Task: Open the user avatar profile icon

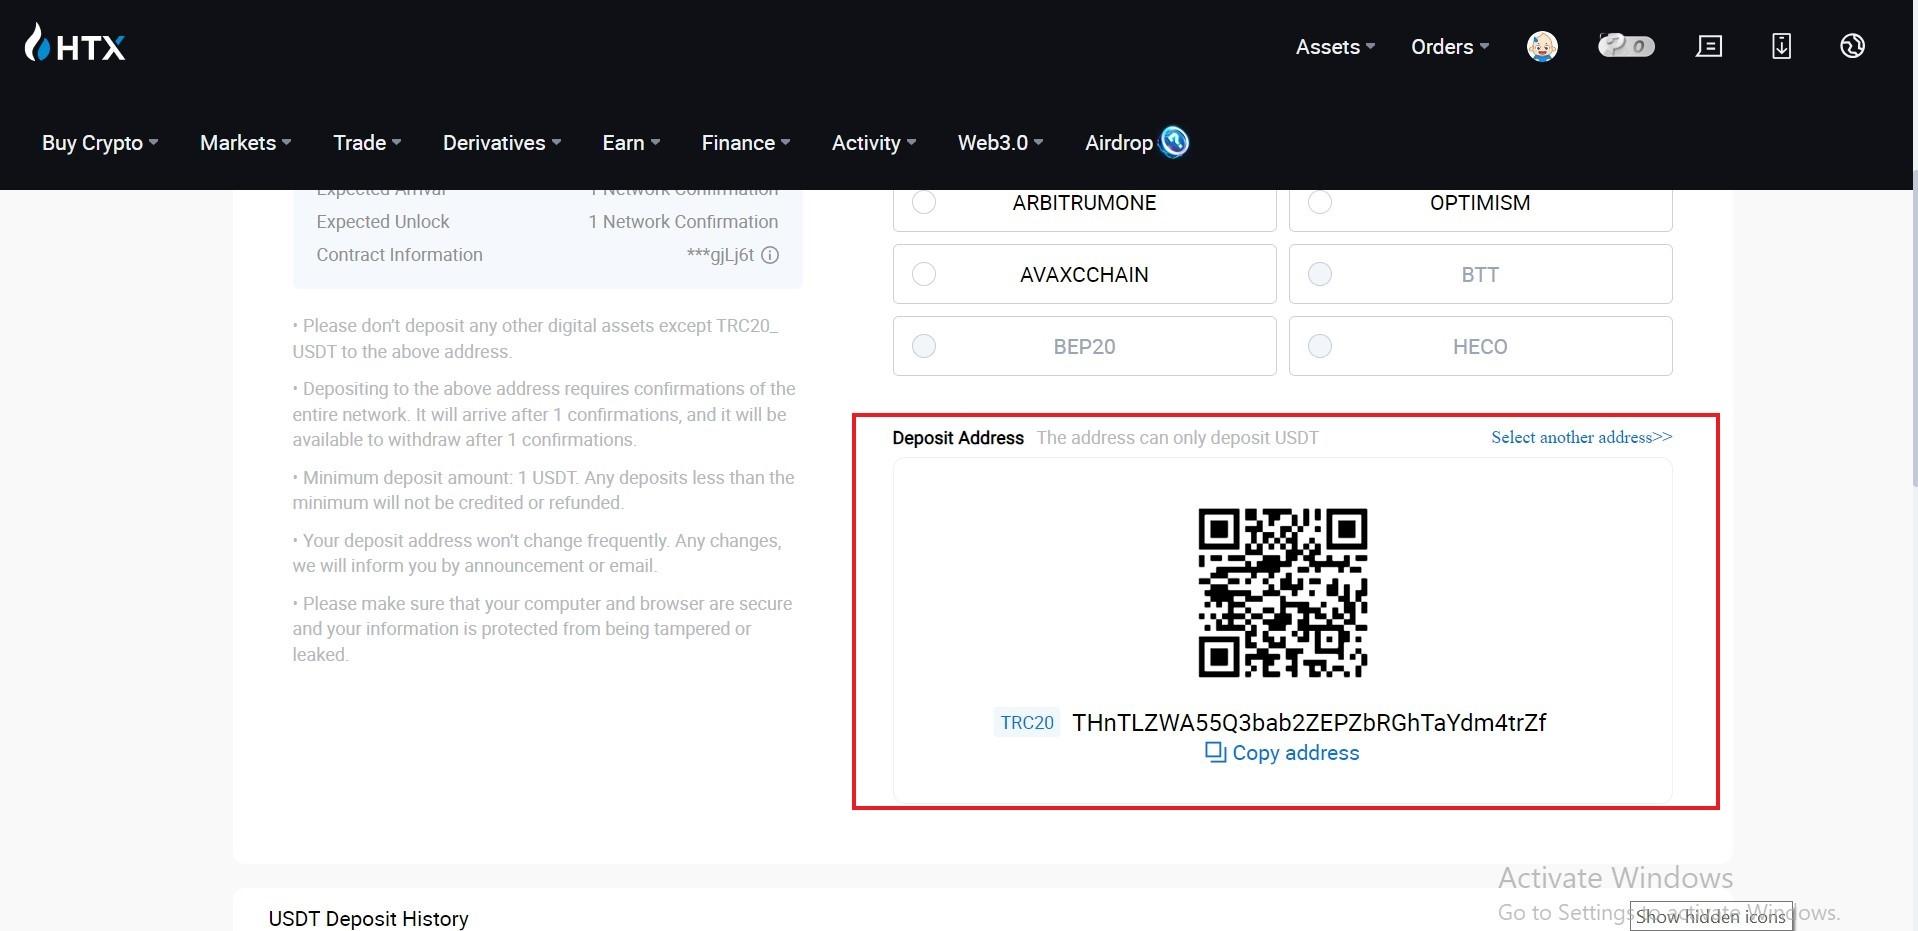Action: pos(1542,46)
